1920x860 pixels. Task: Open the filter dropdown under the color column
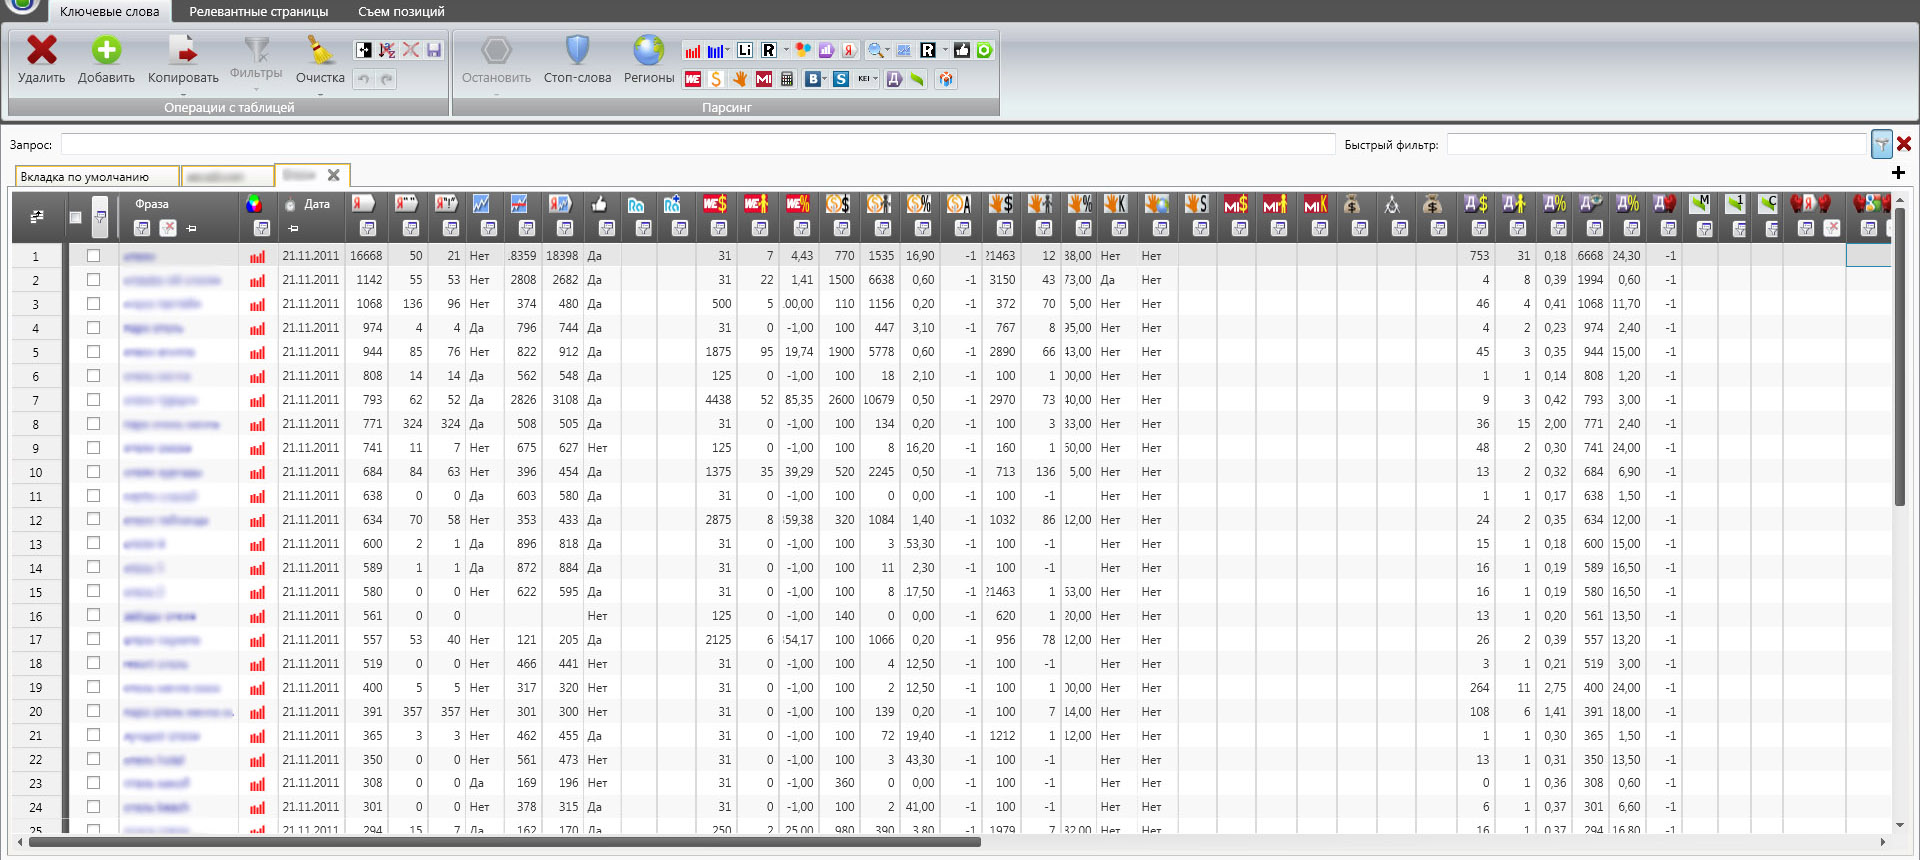261,228
